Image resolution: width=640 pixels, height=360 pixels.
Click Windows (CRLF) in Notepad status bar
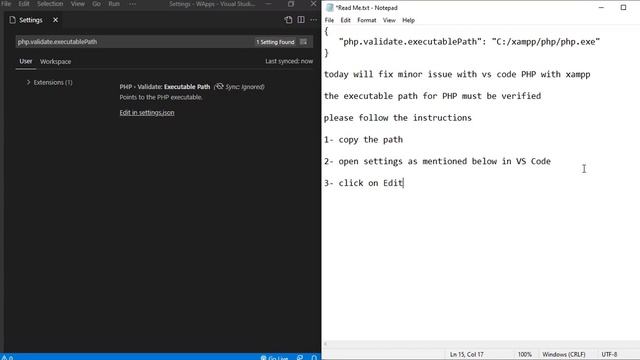[564, 354]
